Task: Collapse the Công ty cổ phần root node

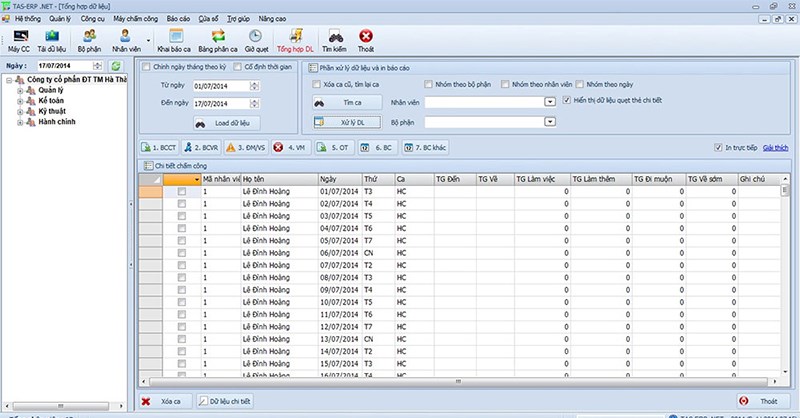Action: 9,80
